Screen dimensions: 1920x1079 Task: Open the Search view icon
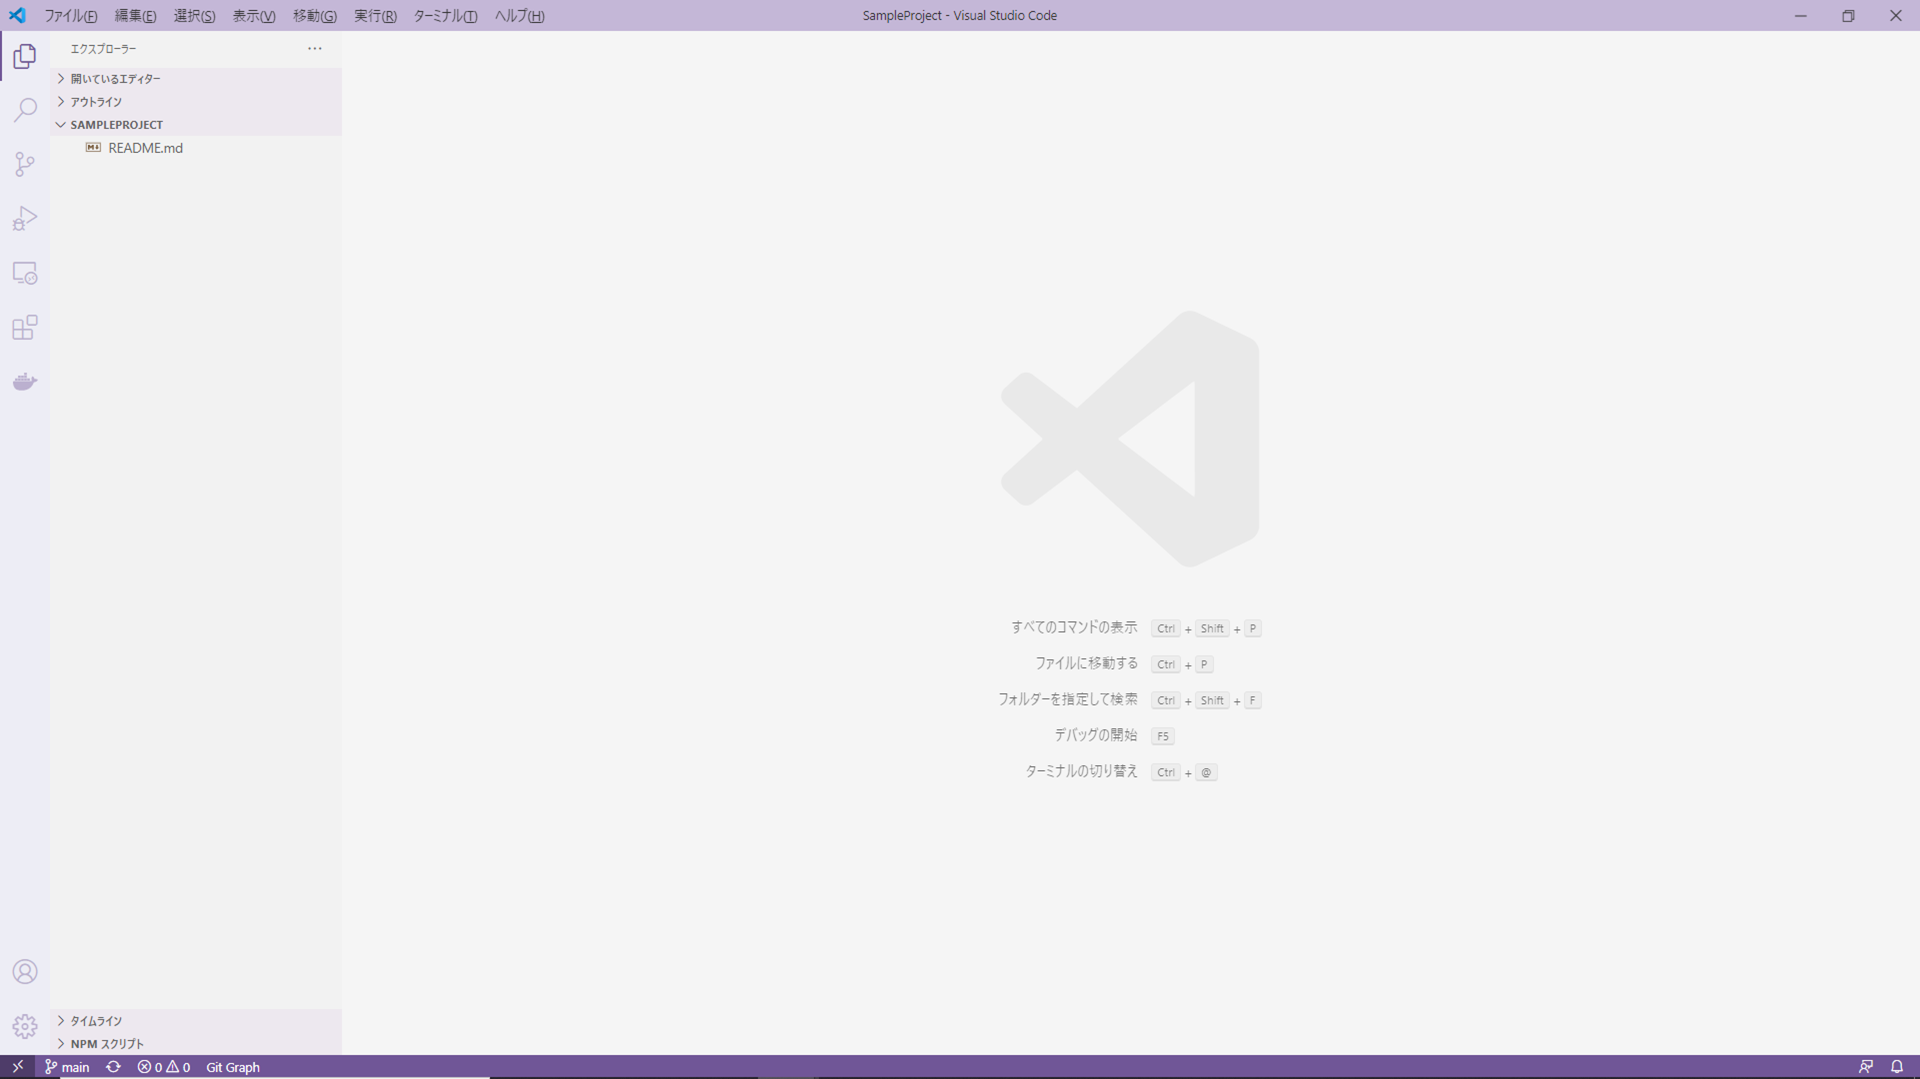(x=25, y=110)
